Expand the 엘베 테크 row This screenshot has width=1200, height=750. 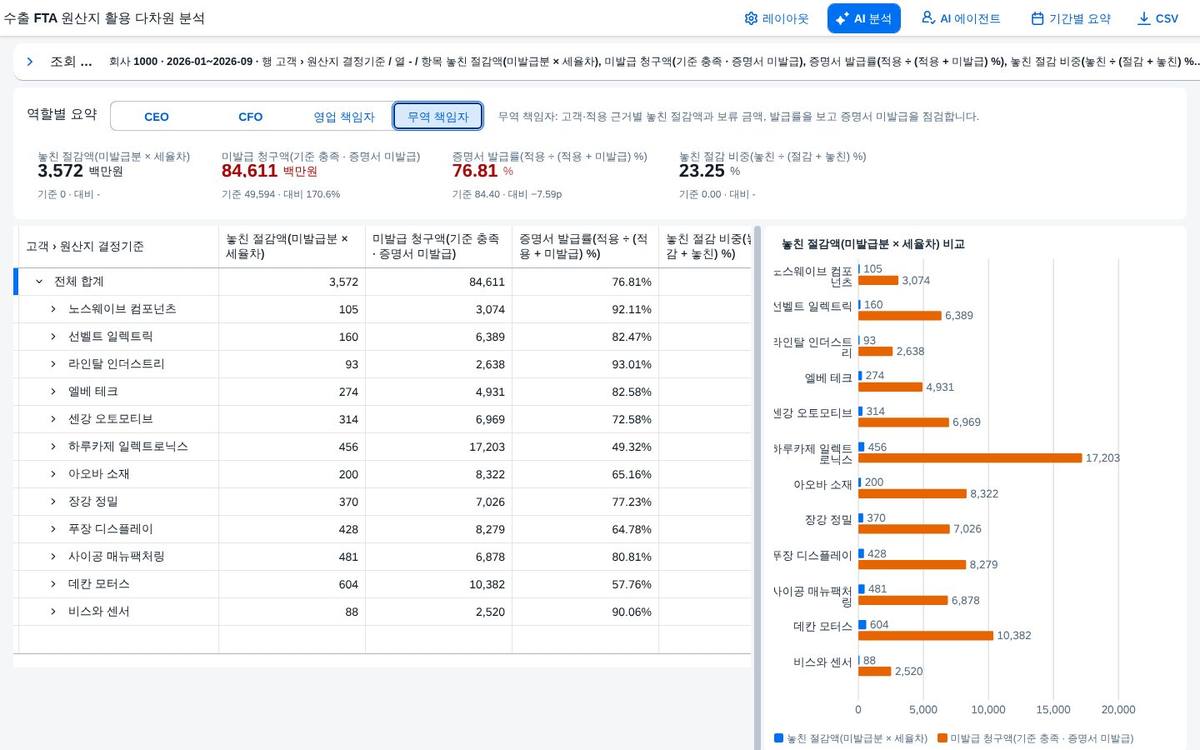[x=53, y=392]
